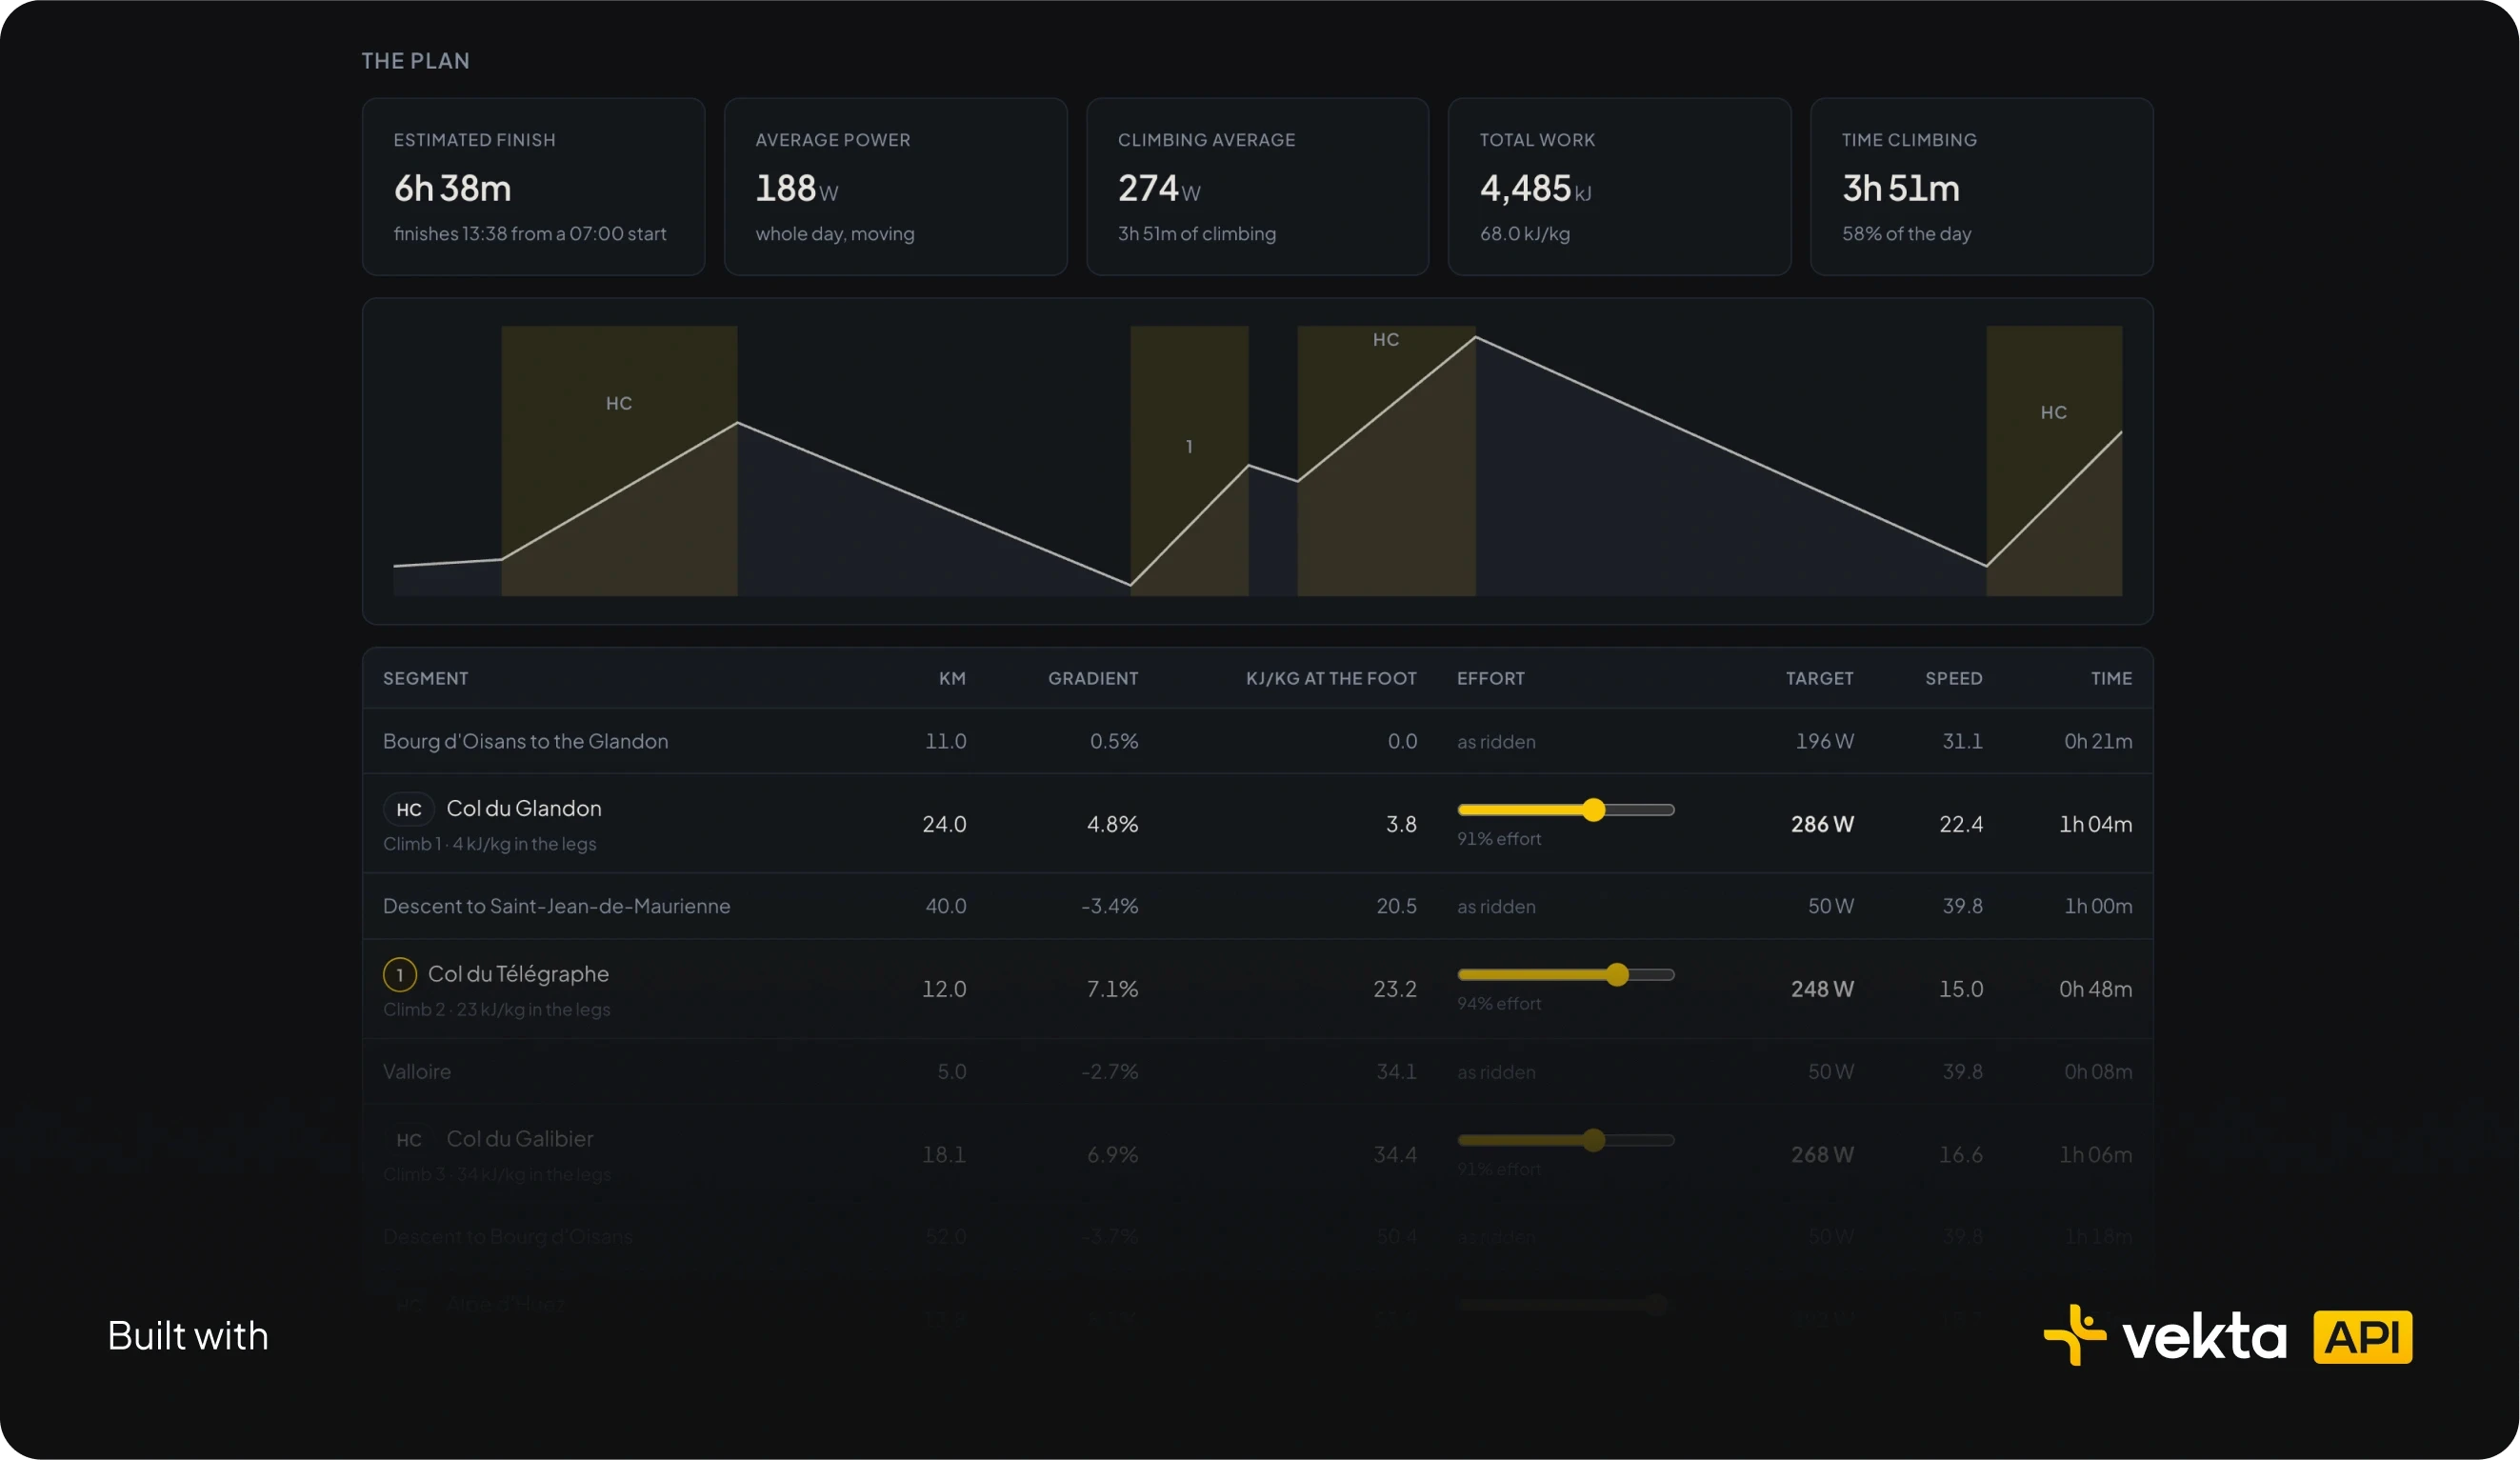
Task: Open the vekta wordmark link
Action: 2203,1337
